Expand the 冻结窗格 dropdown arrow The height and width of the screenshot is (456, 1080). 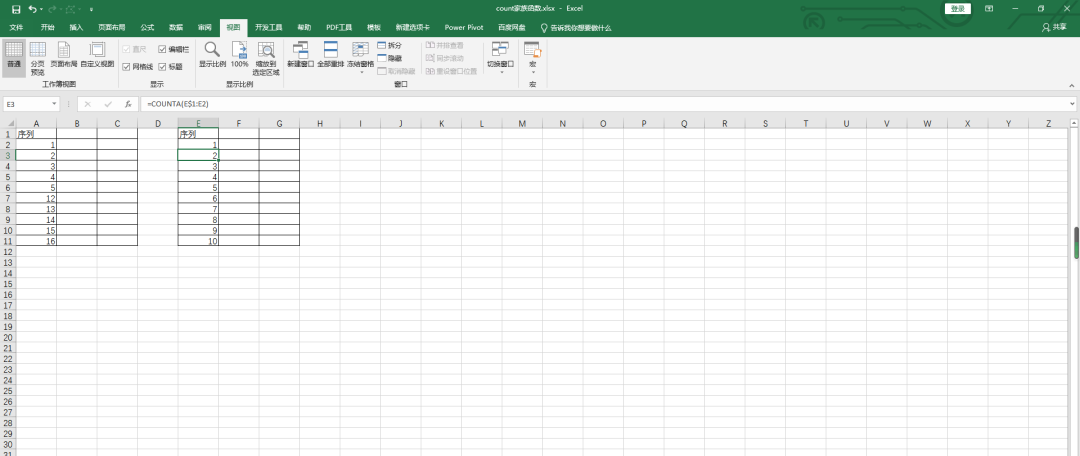[361, 72]
